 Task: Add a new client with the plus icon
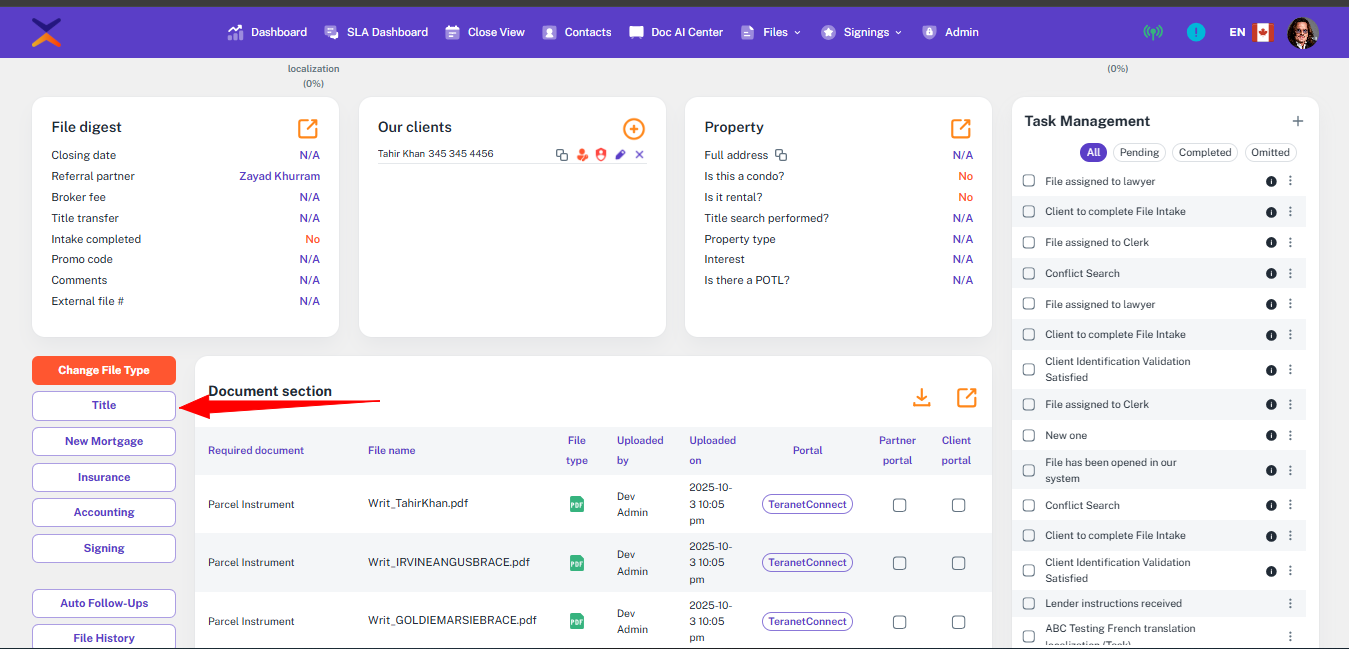633,128
